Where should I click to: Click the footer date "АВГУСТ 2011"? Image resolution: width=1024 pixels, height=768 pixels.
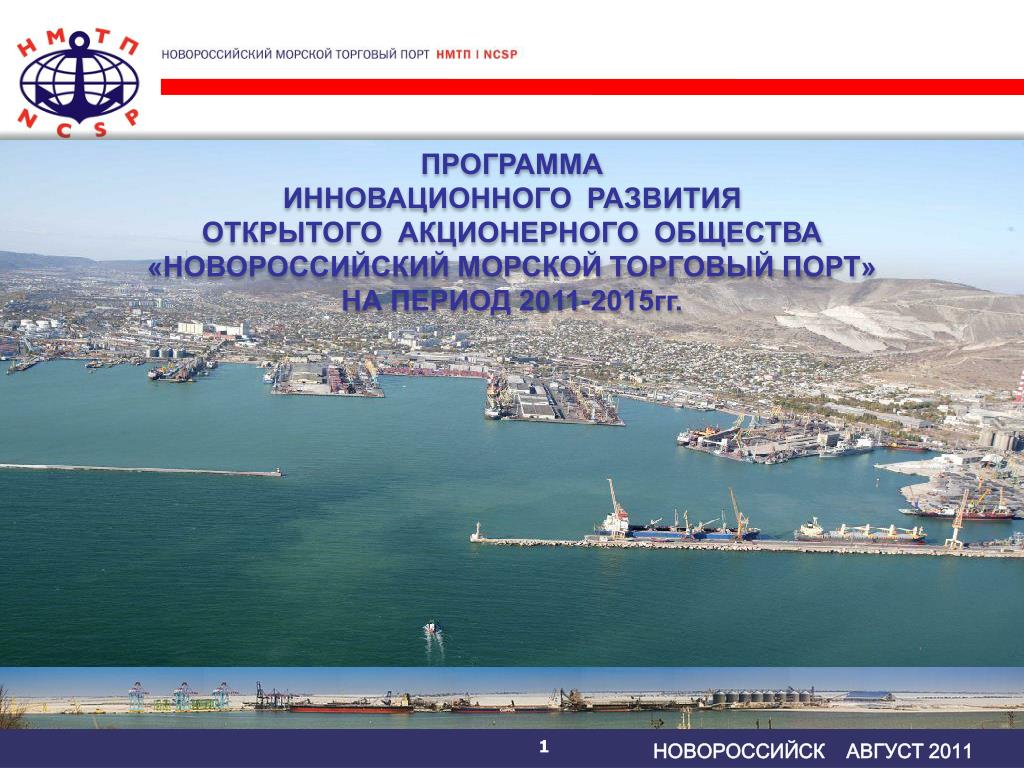(909, 751)
